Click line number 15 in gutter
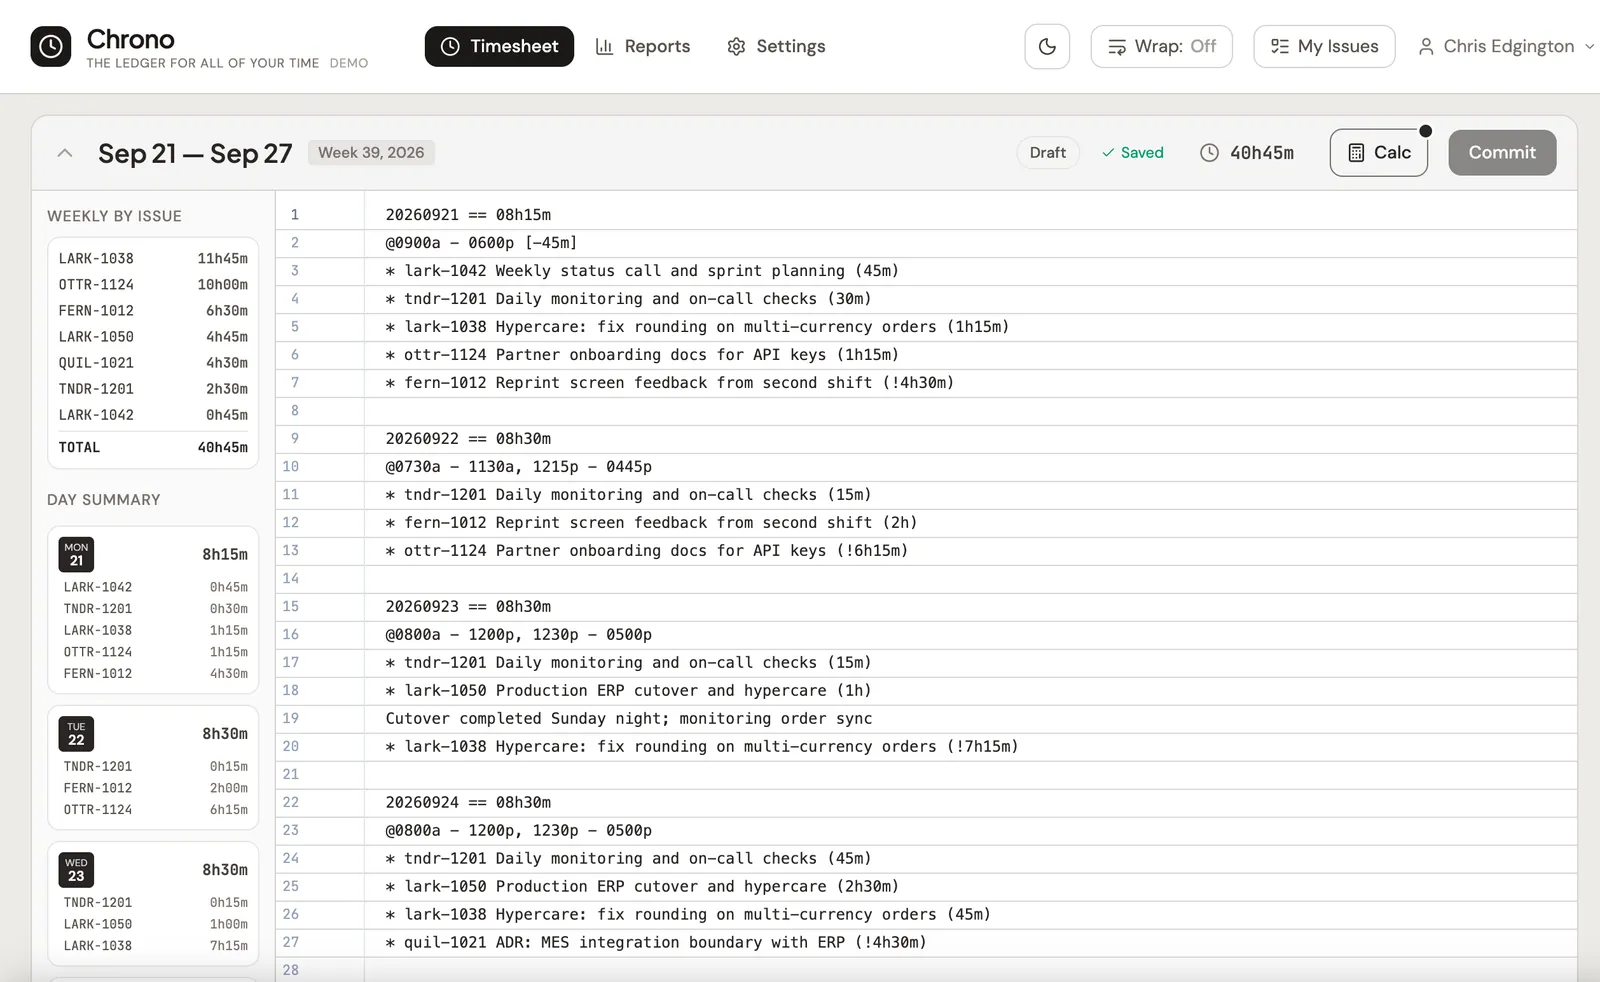Image resolution: width=1600 pixels, height=982 pixels. tap(291, 606)
